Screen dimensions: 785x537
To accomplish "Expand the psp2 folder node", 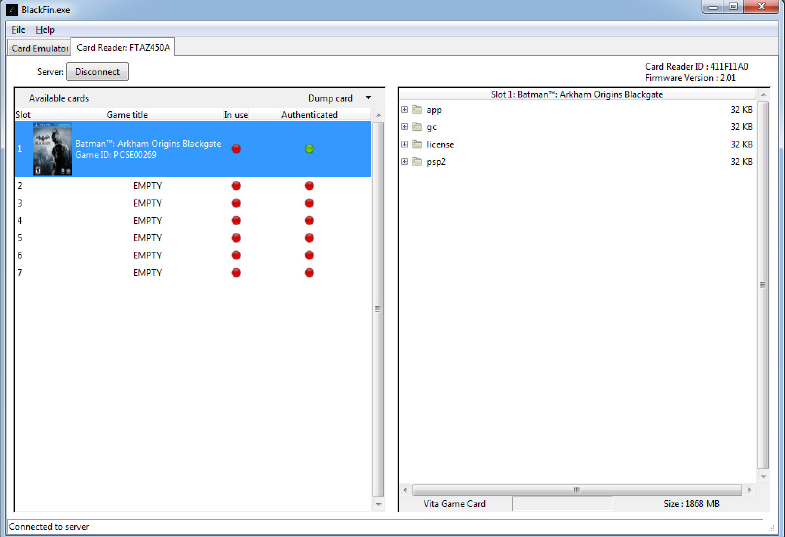I will [405, 161].
